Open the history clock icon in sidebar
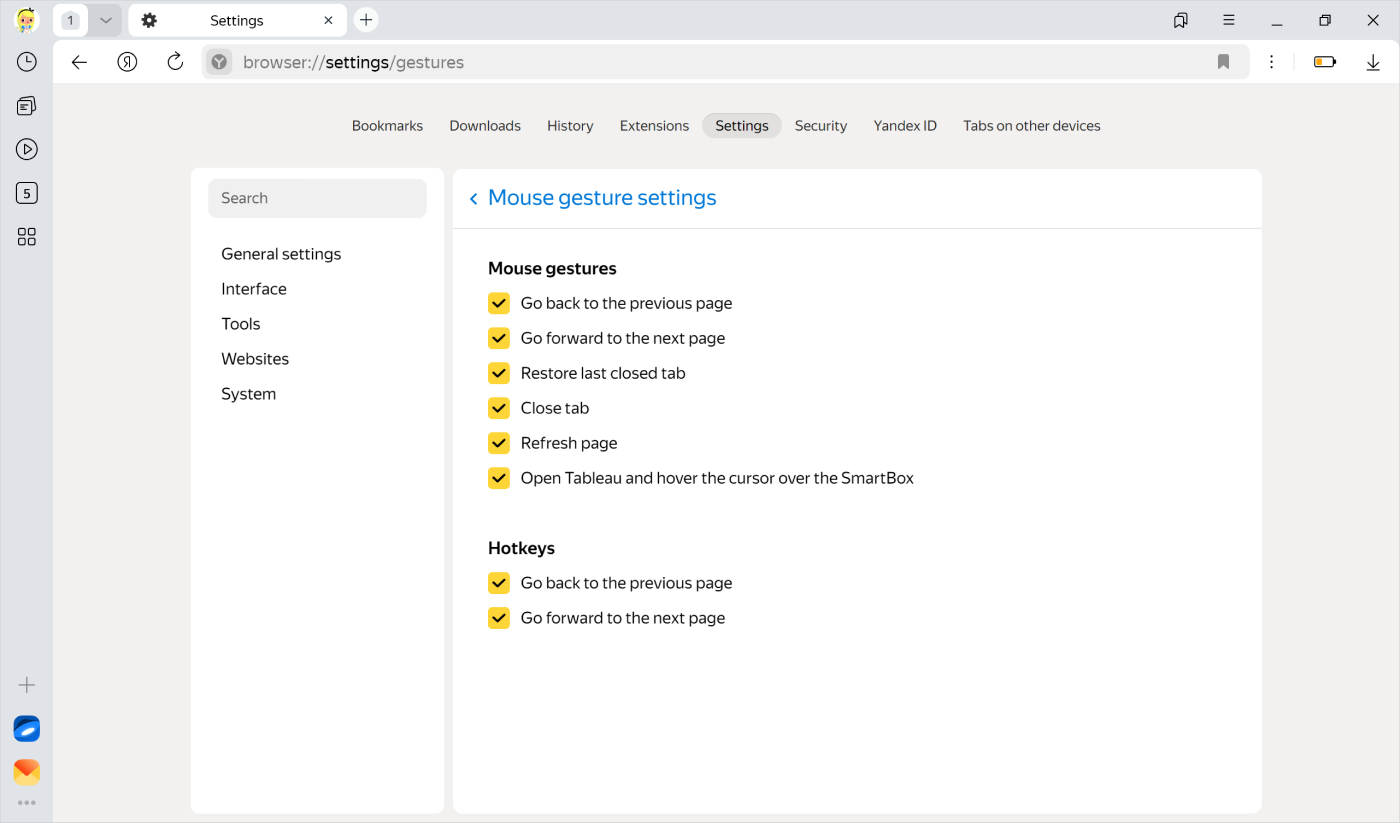This screenshot has height=823, width=1400. click(x=27, y=62)
